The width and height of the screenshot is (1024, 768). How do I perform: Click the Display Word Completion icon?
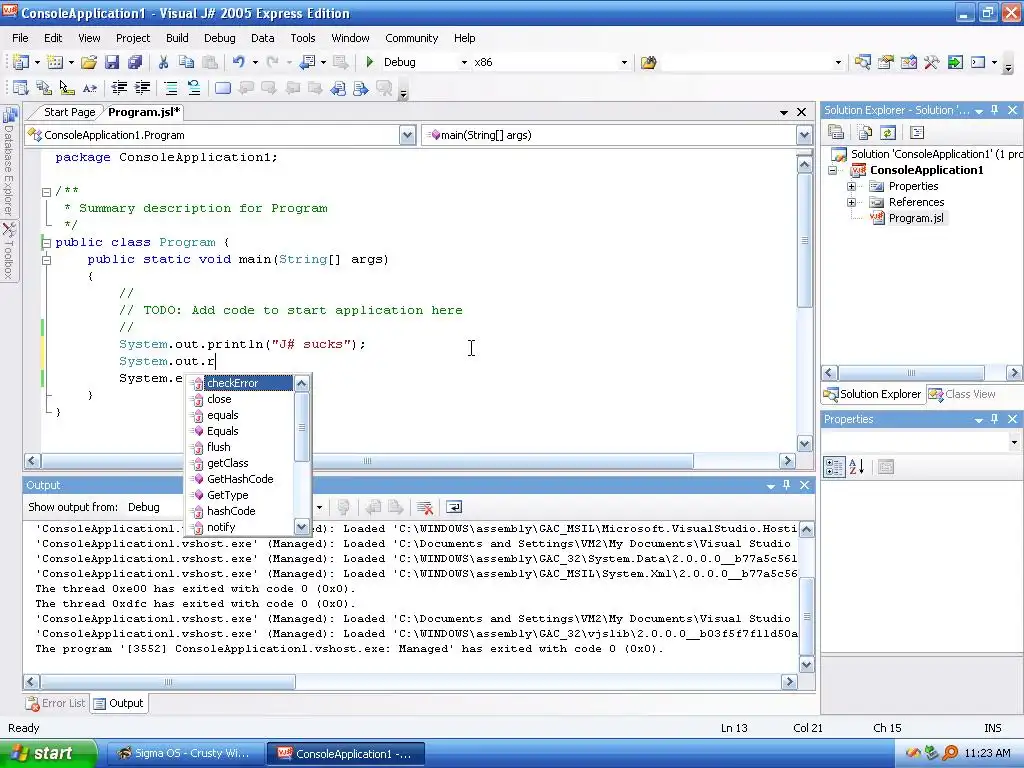pyautogui.click(x=89, y=88)
